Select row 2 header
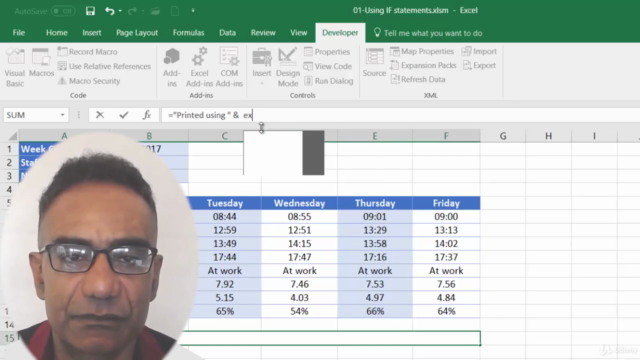Image resolution: width=640 pixels, height=360 pixels. pos(9,162)
